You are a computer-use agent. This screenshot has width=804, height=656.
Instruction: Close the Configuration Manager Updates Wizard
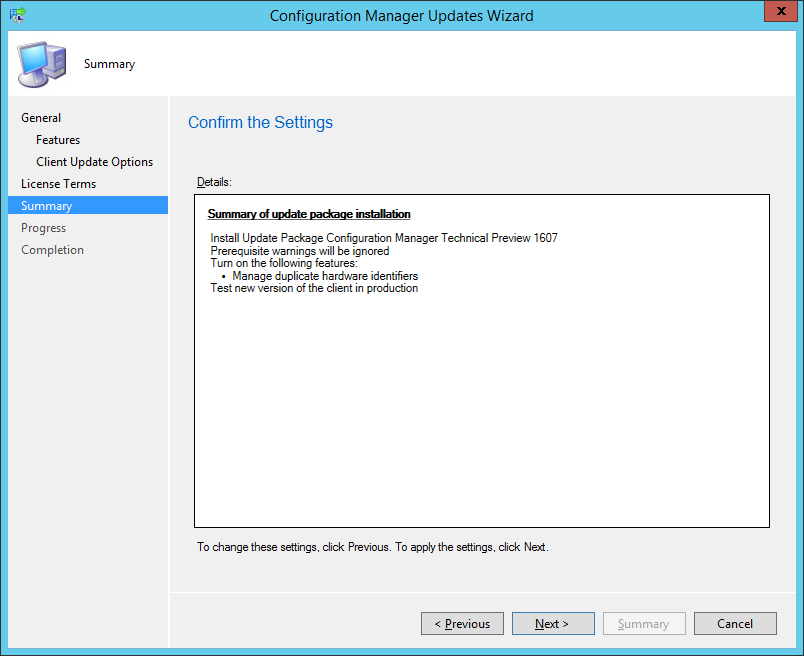click(781, 11)
